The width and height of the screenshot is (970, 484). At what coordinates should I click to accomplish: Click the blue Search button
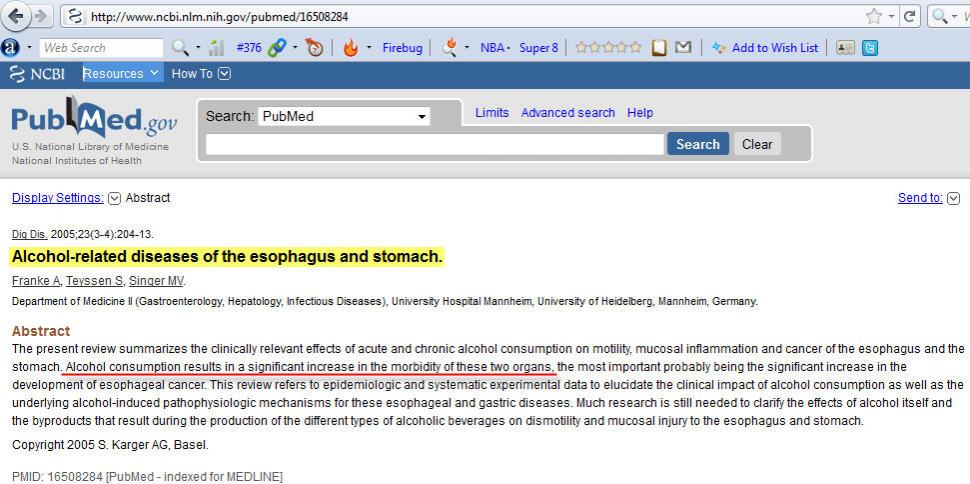click(x=697, y=144)
